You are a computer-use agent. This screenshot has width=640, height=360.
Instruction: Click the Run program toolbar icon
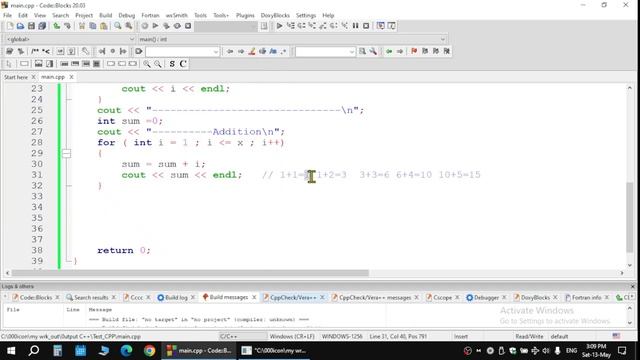click(156, 26)
